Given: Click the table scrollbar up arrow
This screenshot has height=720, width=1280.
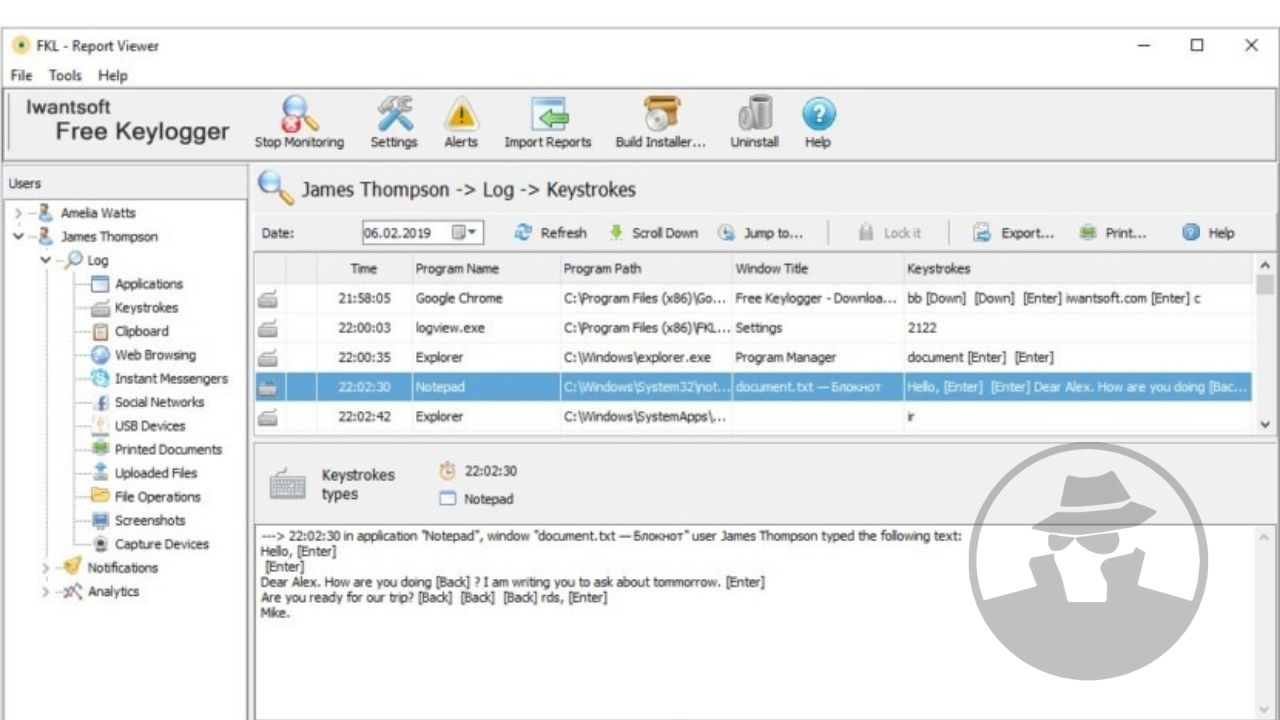Looking at the screenshot, I should [x=1265, y=266].
